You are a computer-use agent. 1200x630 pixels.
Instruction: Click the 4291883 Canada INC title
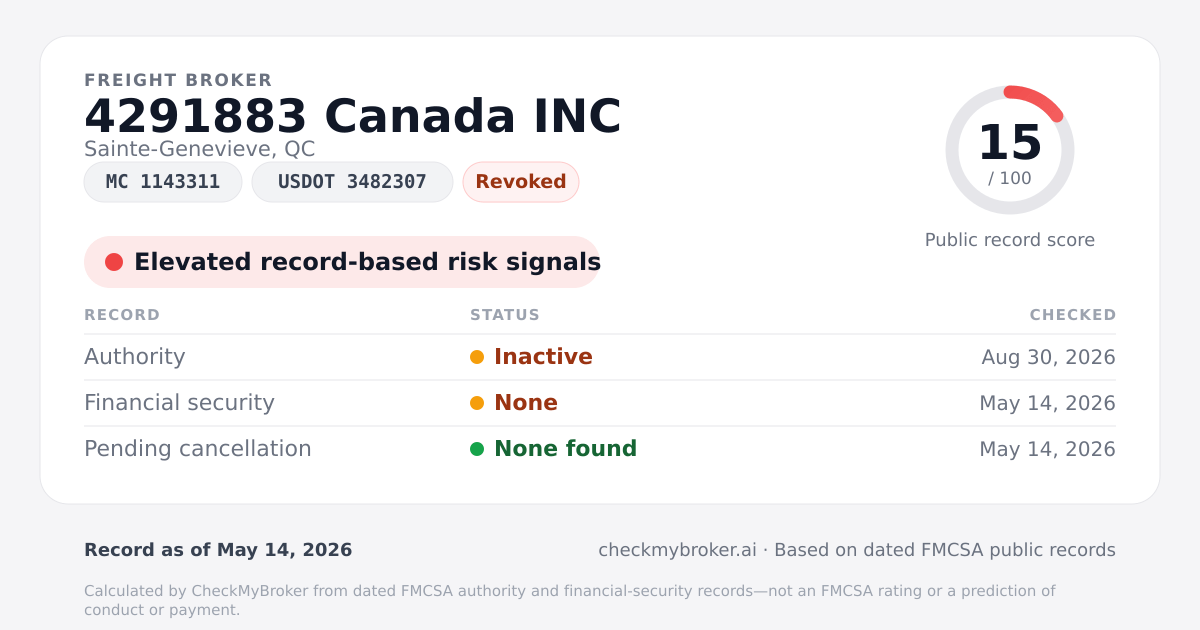pos(353,117)
